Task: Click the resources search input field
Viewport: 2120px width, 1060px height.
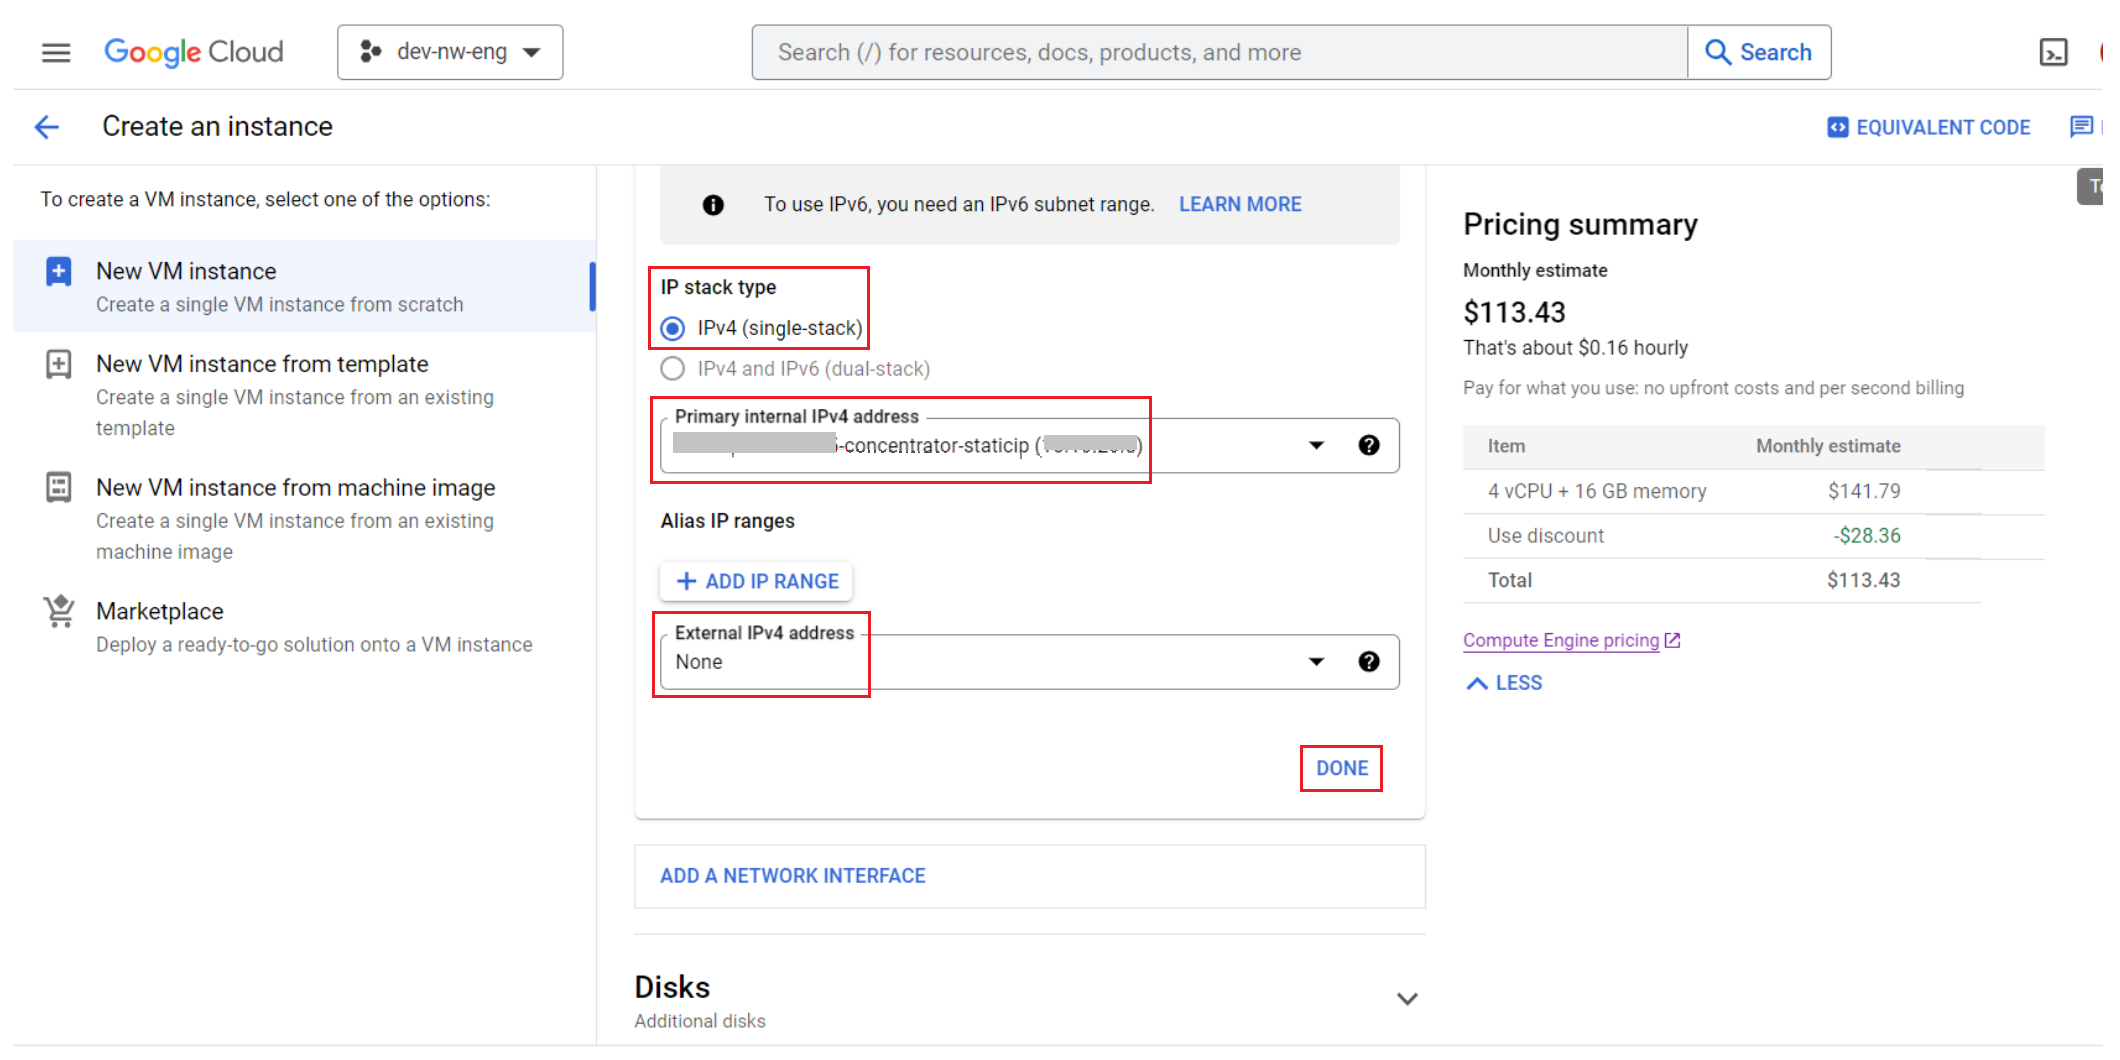Action: coord(1220,52)
